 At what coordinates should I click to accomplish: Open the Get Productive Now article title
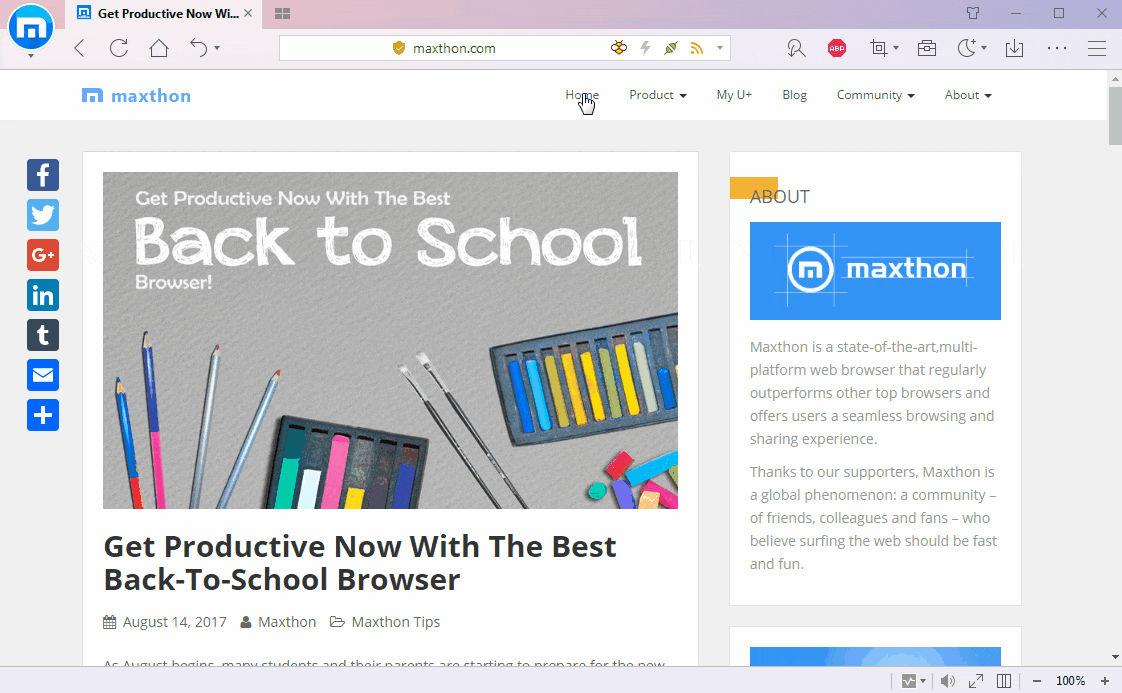point(360,563)
